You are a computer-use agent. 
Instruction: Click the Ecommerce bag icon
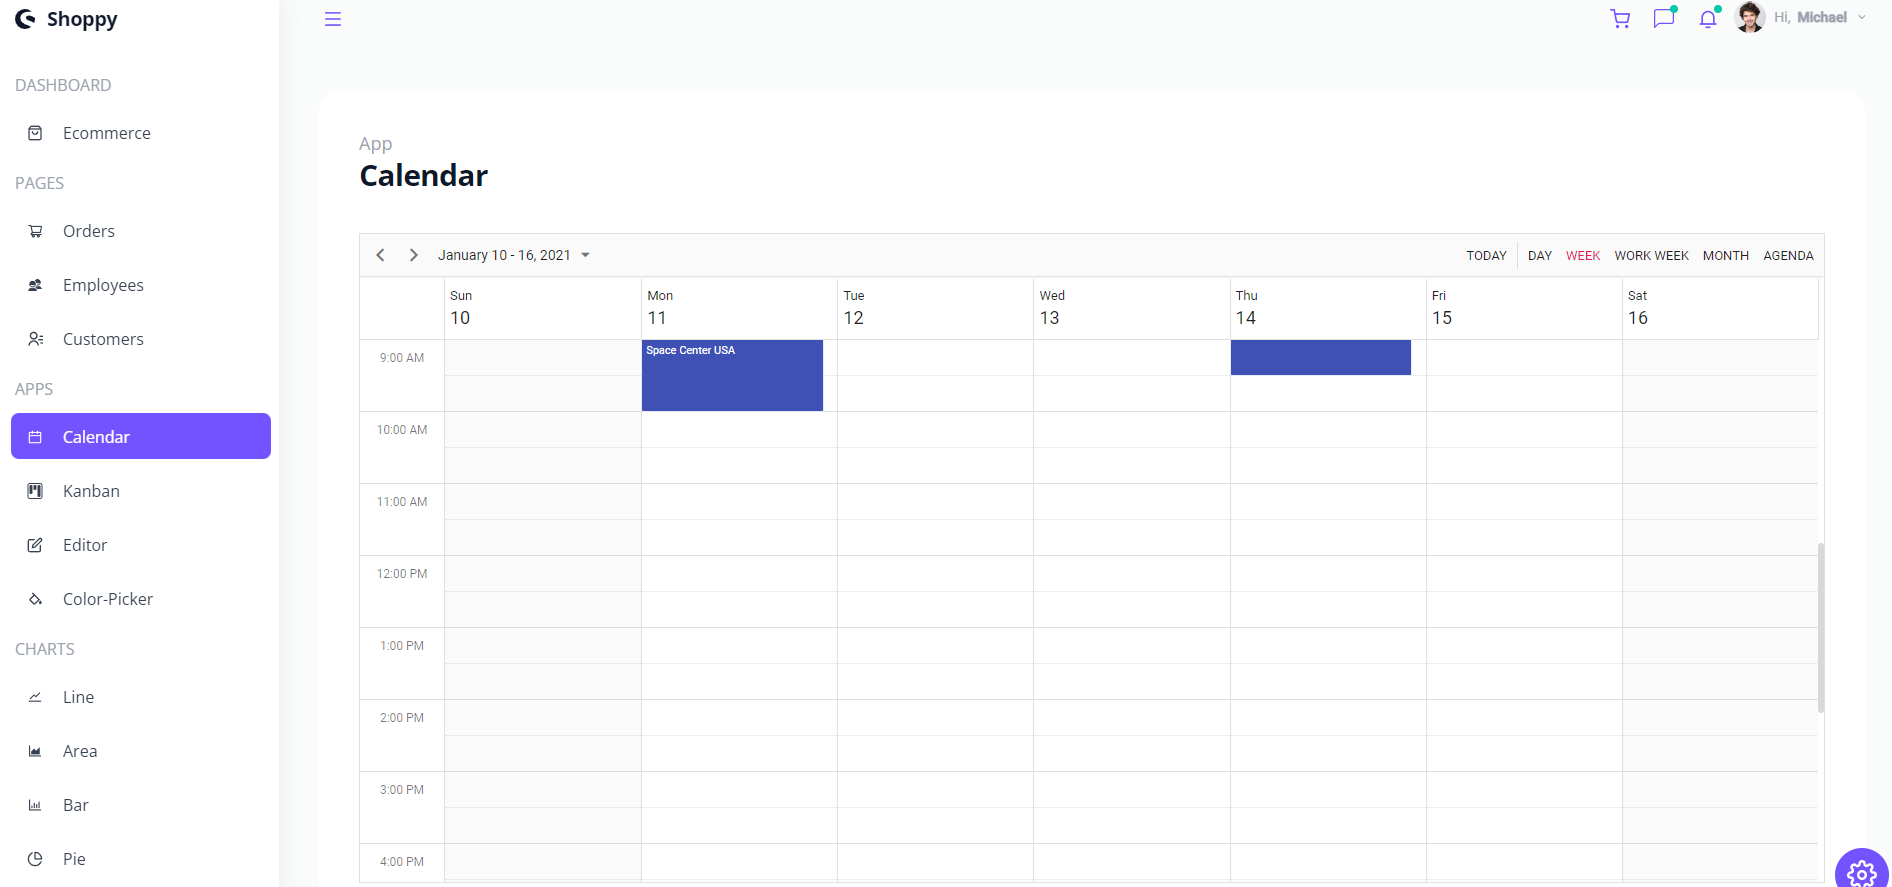pos(35,133)
